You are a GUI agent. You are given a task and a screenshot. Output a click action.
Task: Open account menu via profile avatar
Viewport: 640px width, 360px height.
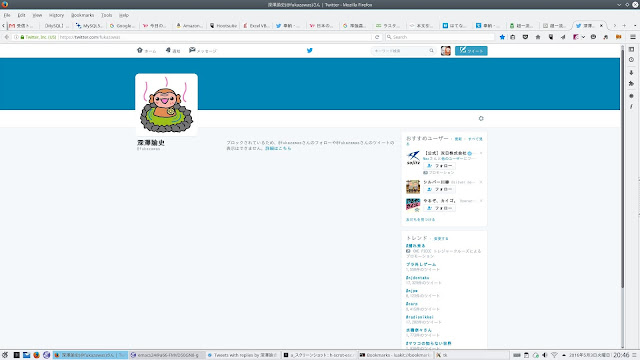coord(446,51)
